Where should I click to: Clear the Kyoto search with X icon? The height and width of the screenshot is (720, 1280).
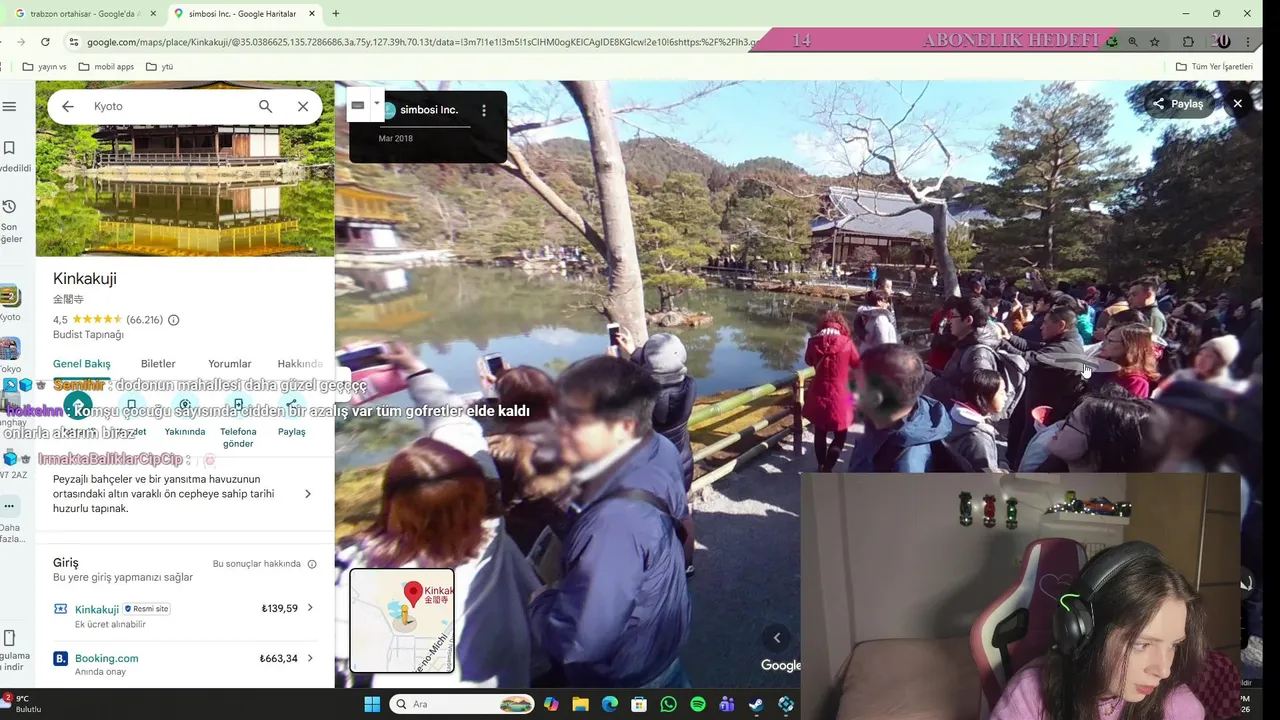(x=303, y=106)
